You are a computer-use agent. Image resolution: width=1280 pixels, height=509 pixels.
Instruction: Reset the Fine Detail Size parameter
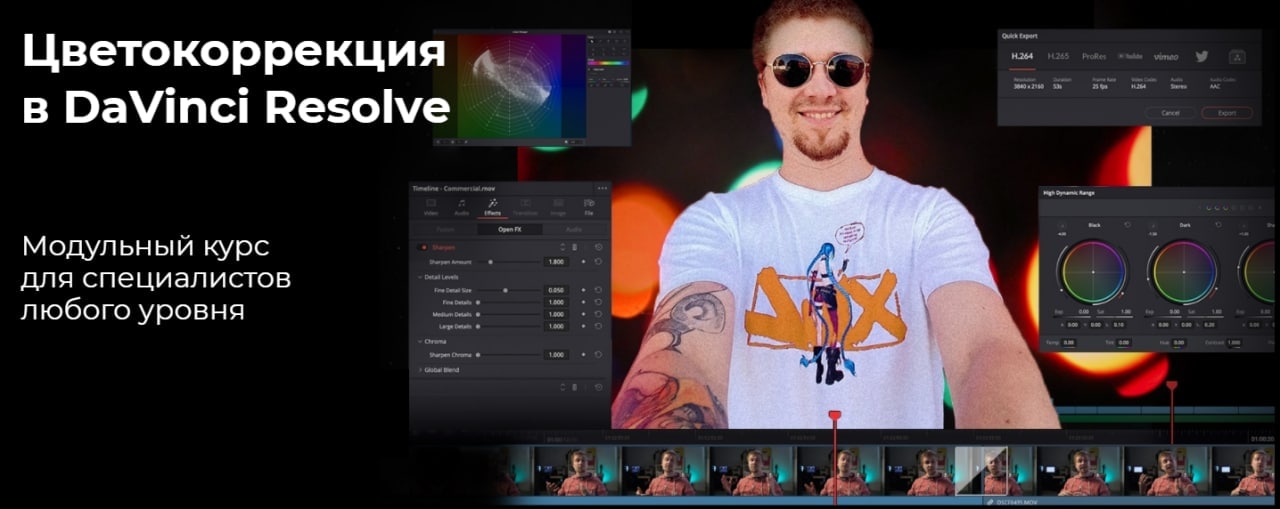pos(598,290)
